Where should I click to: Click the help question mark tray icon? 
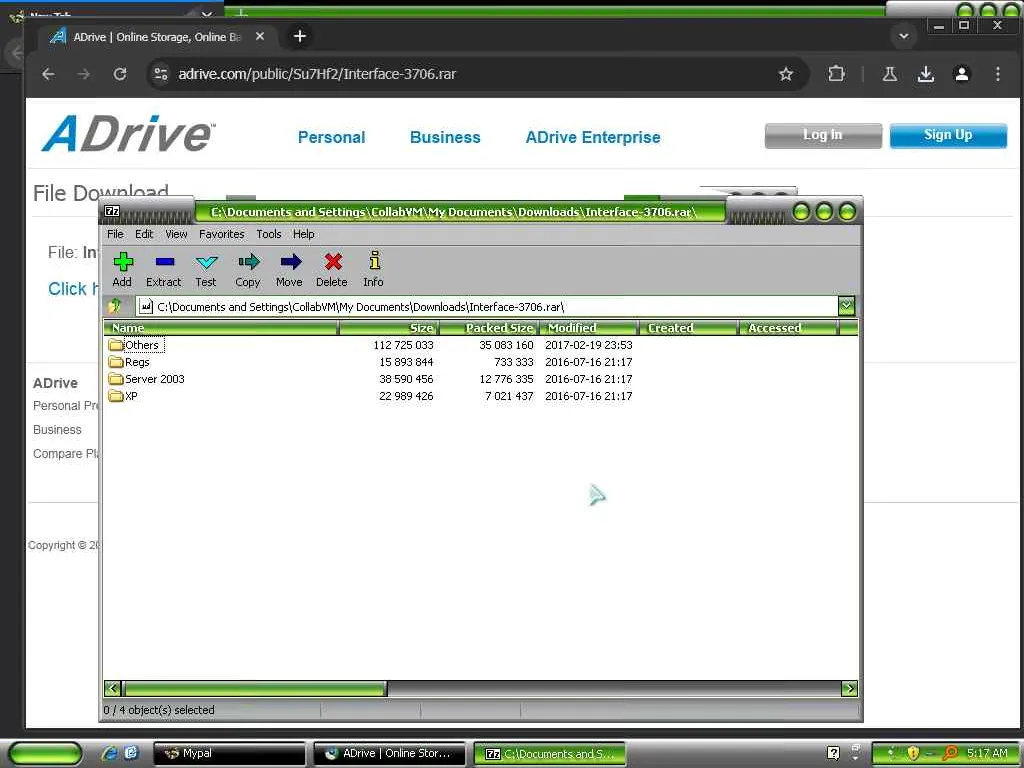pos(833,753)
